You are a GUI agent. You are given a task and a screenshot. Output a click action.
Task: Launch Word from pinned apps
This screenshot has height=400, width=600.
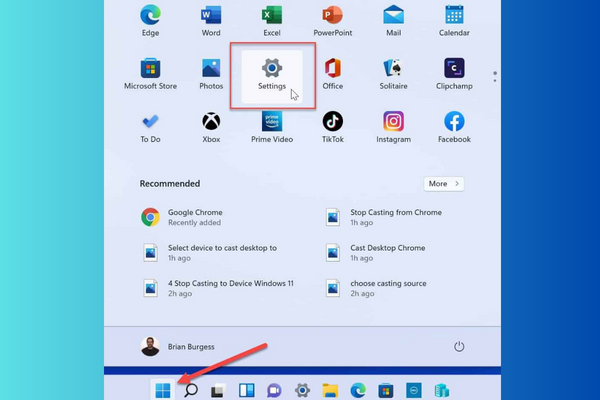pos(211,20)
